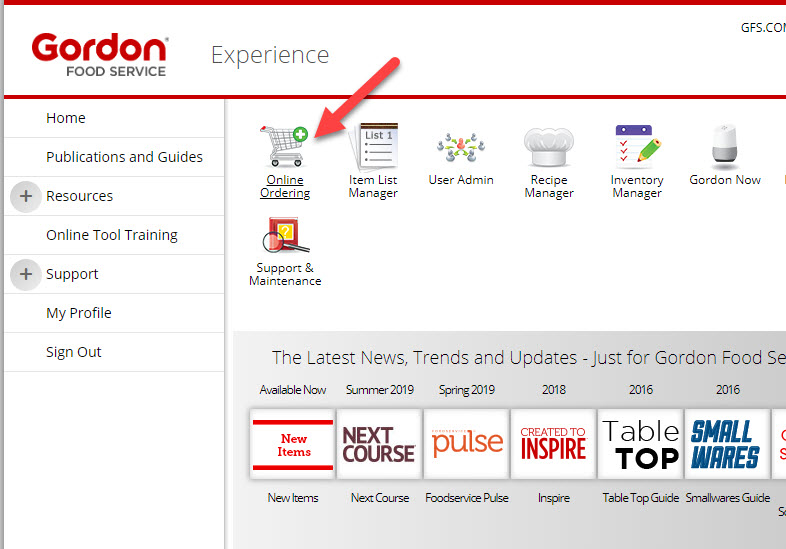
Task: Open Publications and Guides in the sidebar
Action: point(124,157)
